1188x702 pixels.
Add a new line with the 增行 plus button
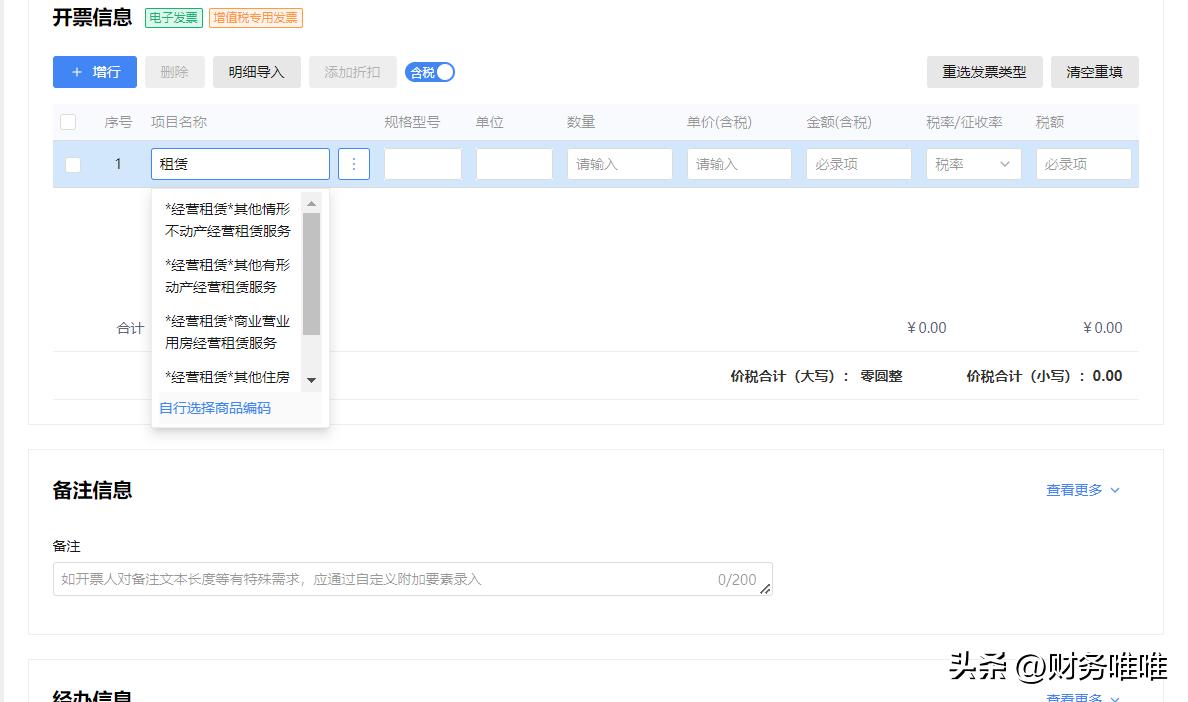point(94,72)
